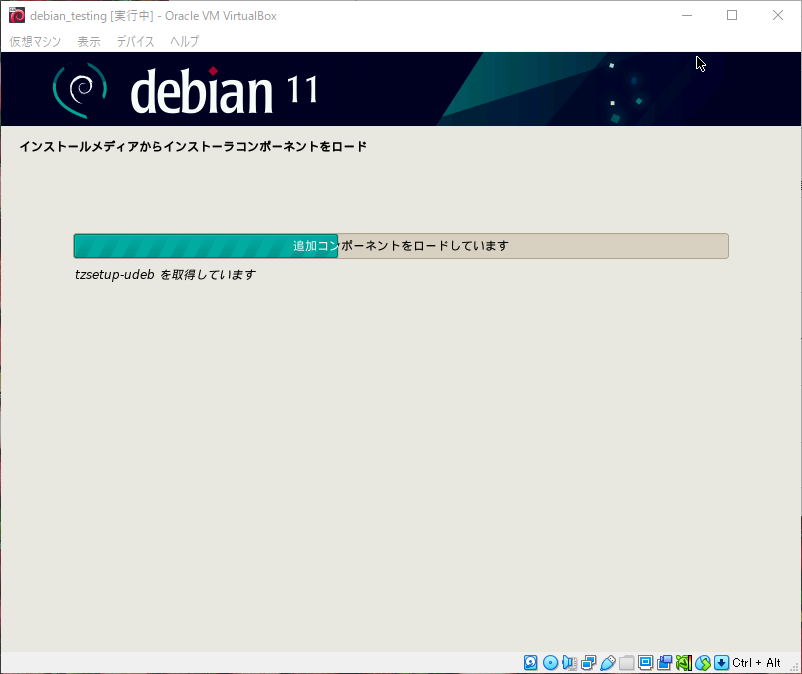Open the 表示 menu
This screenshot has height=674, width=802.
(x=88, y=41)
